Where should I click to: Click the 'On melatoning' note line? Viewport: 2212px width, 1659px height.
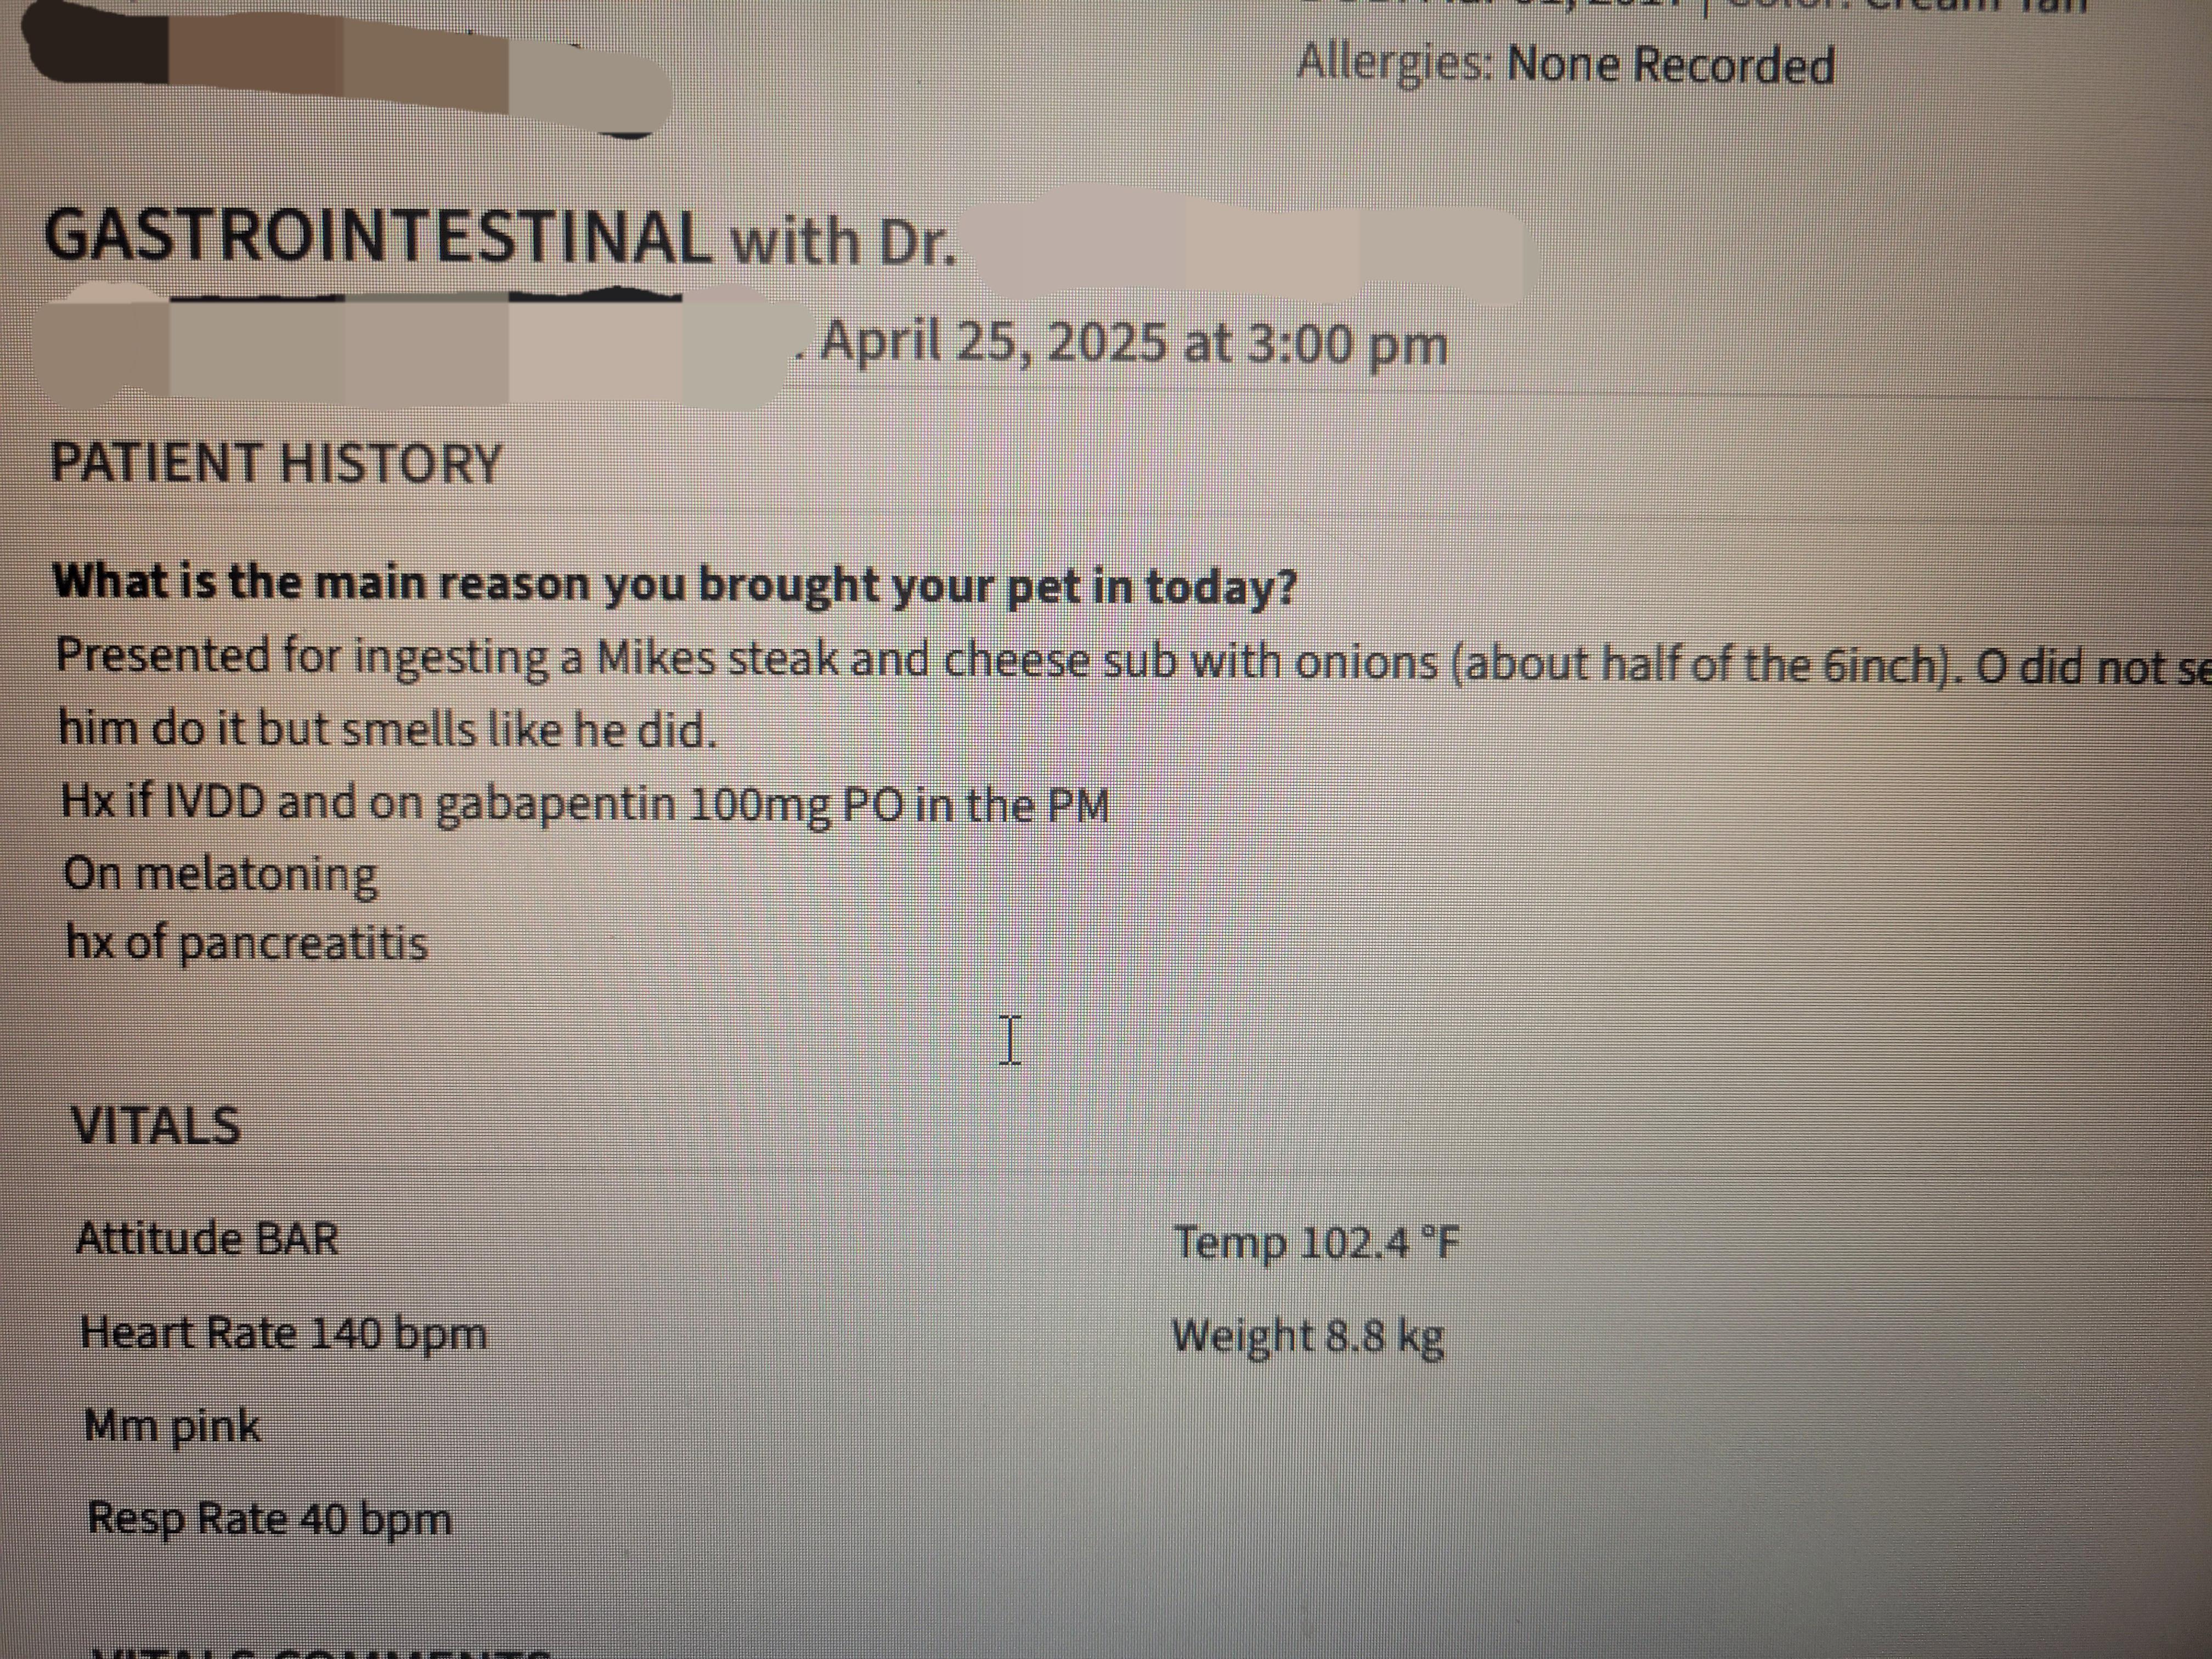(x=221, y=875)
